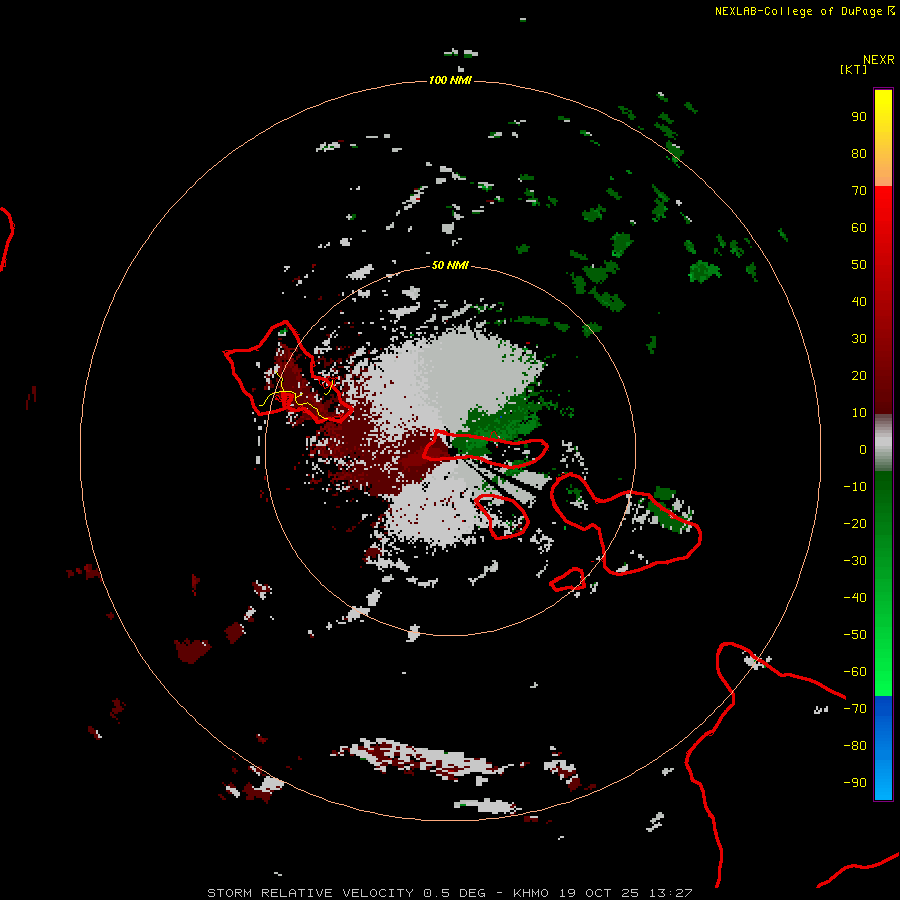Select the 100 NMI range ring label
This screenshot has height=900, width=900.
450,80
